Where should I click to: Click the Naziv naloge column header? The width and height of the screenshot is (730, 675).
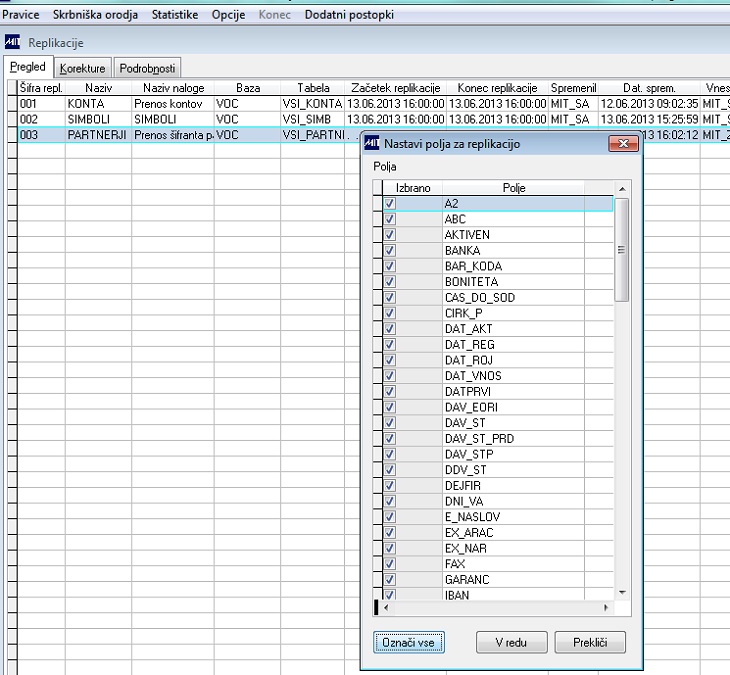[173, 88]
